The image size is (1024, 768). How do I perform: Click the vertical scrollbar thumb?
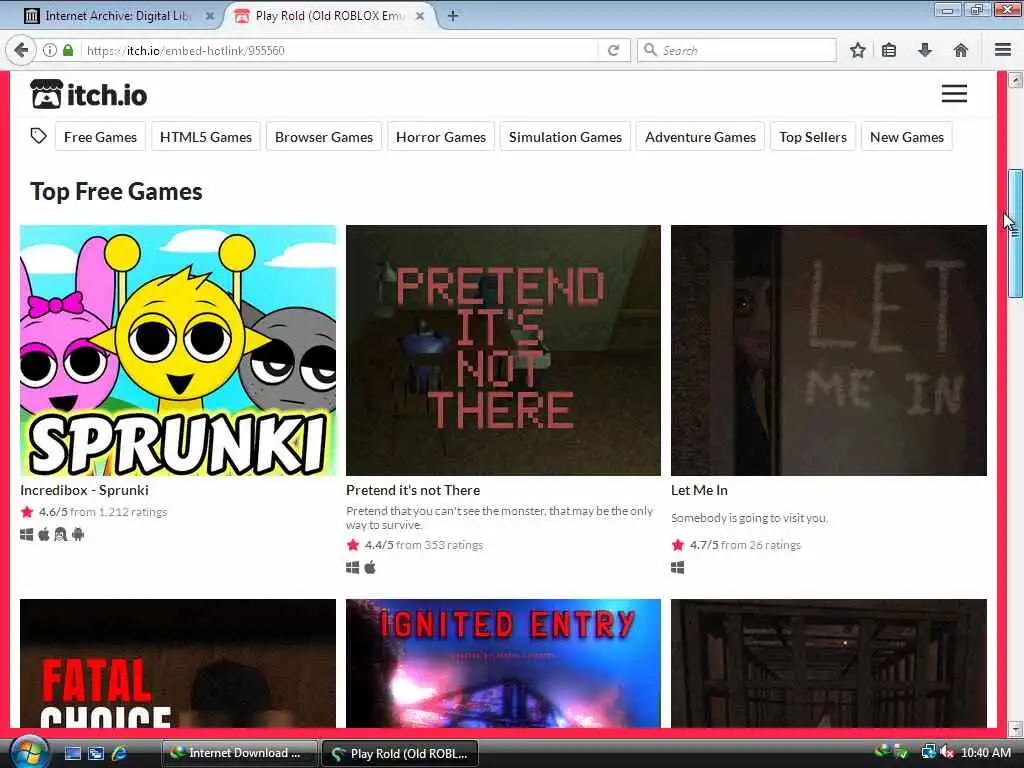point(1015,234)
